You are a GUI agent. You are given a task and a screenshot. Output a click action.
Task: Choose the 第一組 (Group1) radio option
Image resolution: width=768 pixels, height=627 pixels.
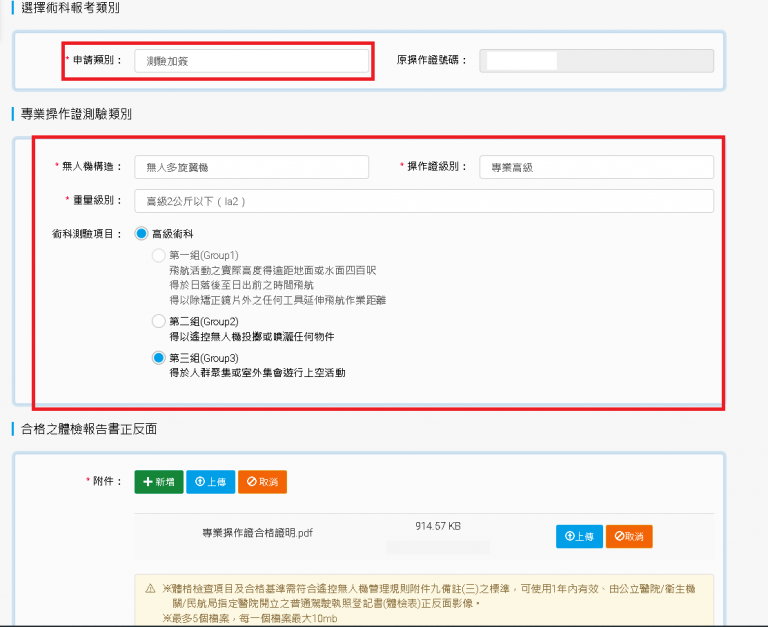click(158, 256)
